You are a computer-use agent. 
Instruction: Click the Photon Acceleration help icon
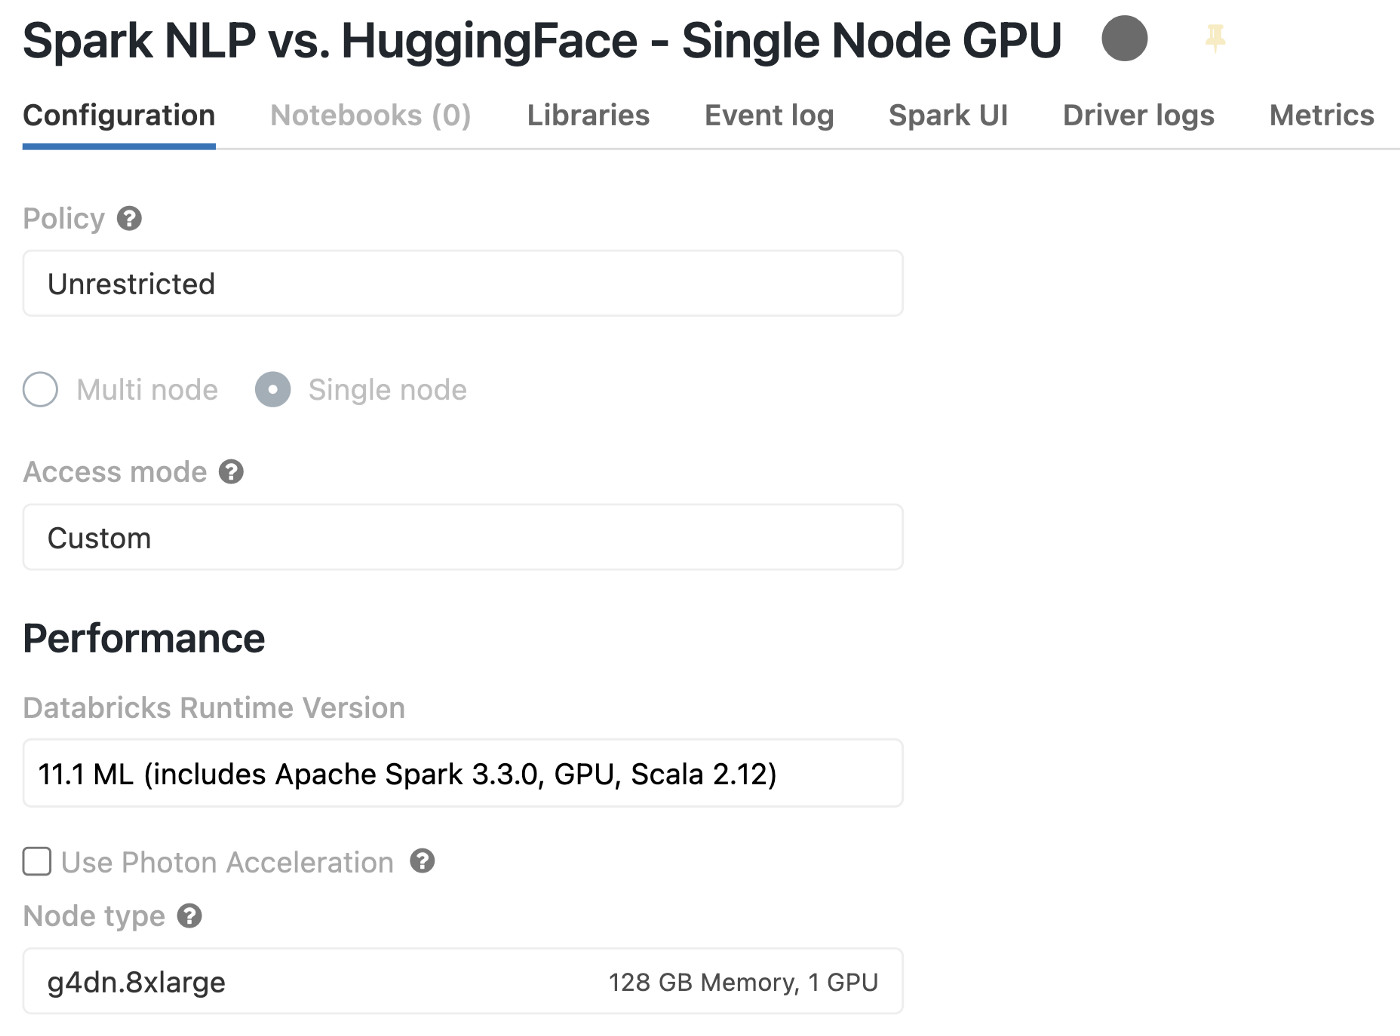pos(423,861)
